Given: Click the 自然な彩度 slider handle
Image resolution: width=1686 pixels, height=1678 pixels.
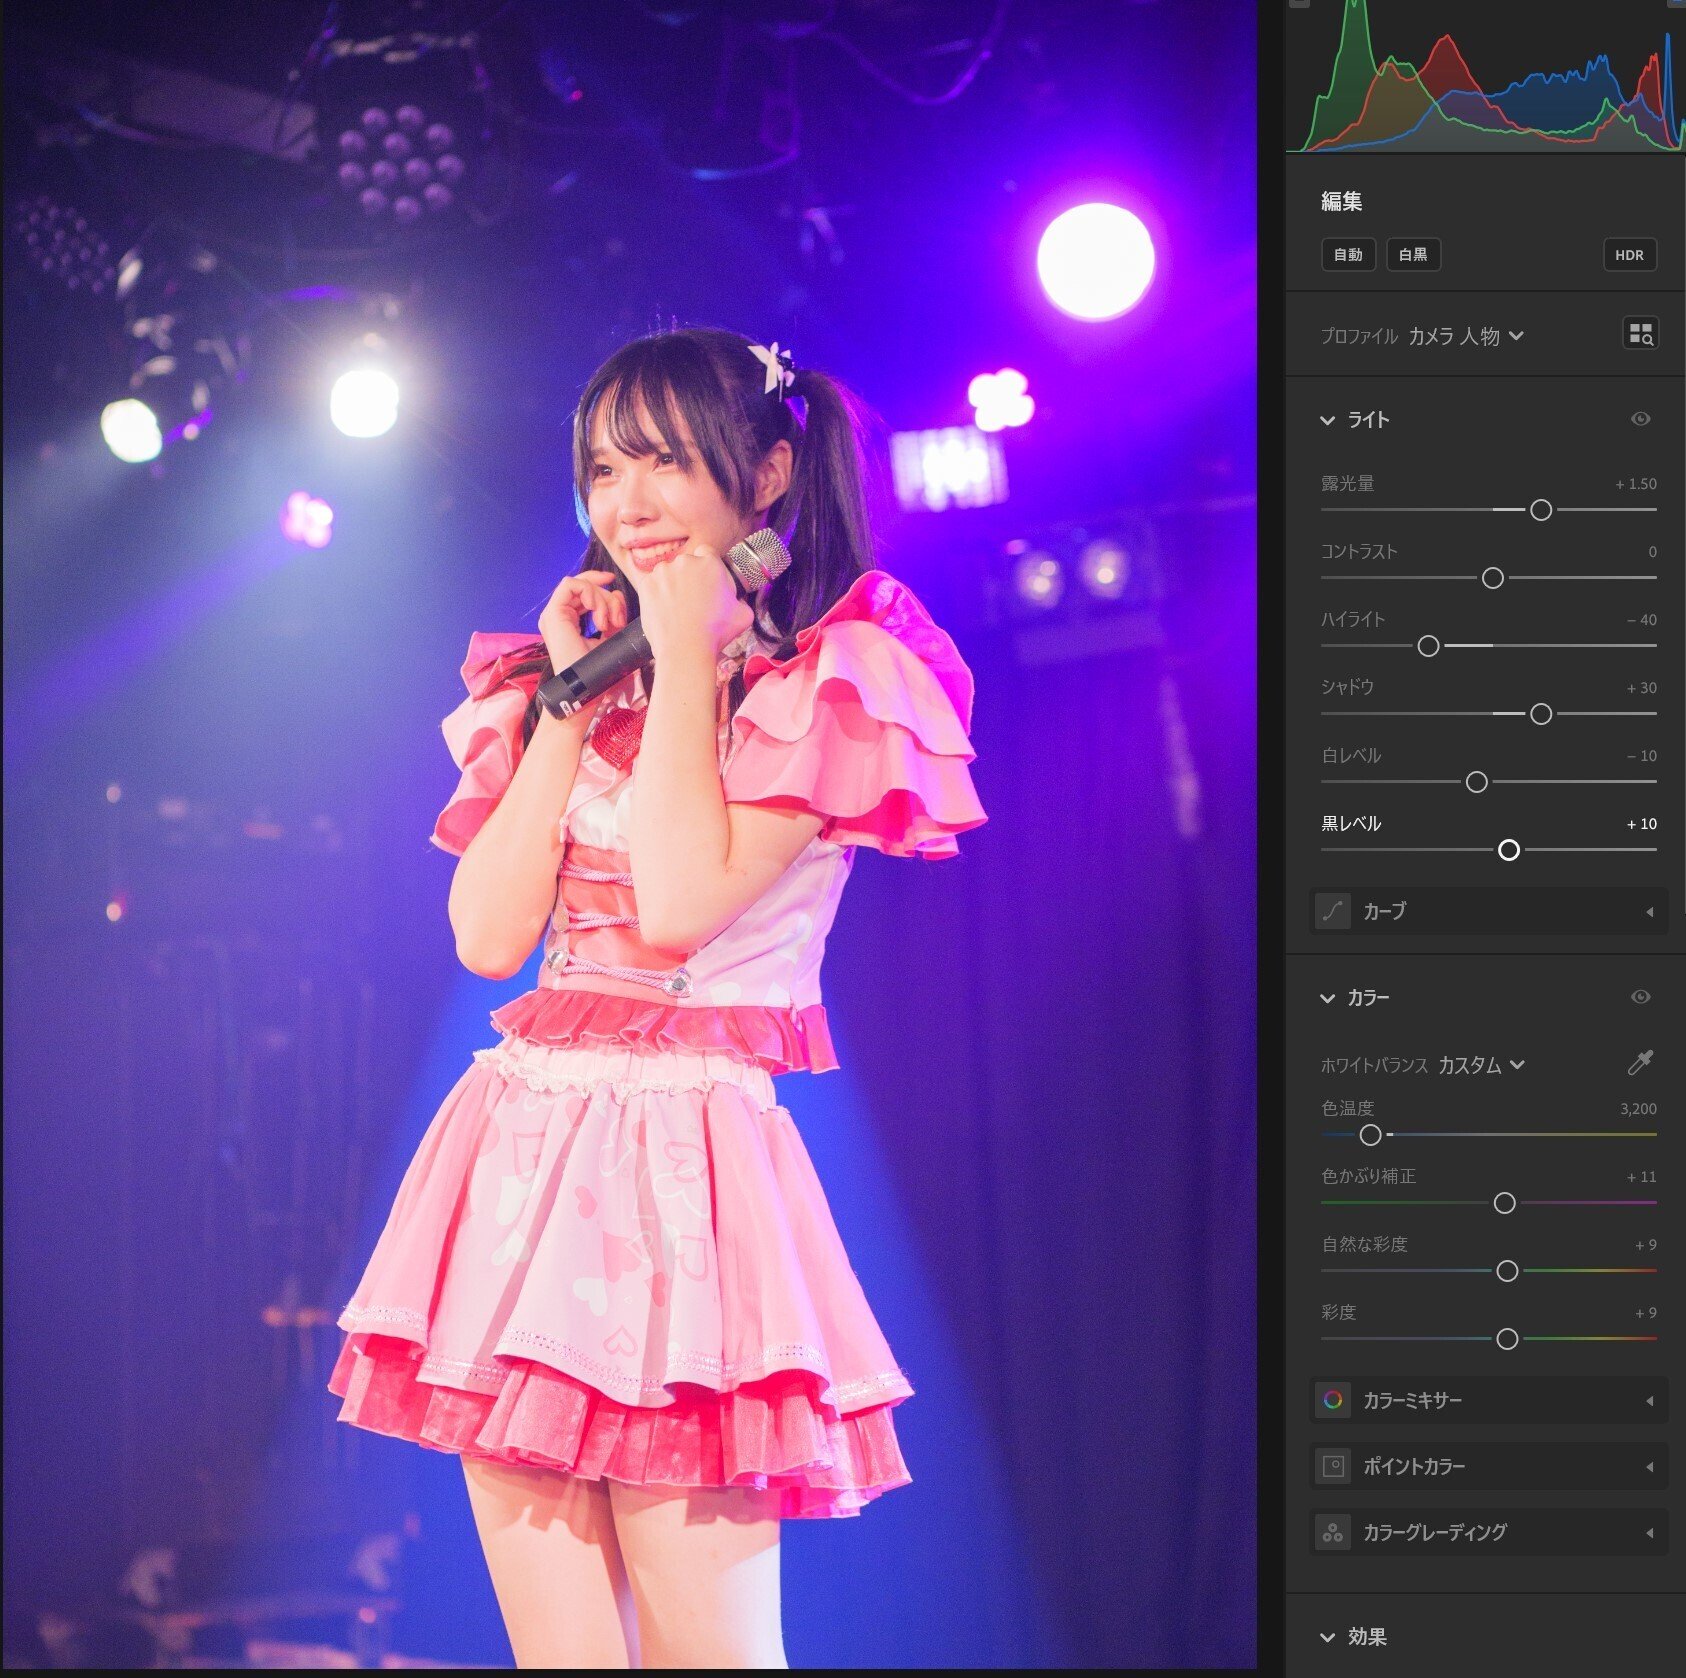Looking at the screenshot, I should 1507,1271.
